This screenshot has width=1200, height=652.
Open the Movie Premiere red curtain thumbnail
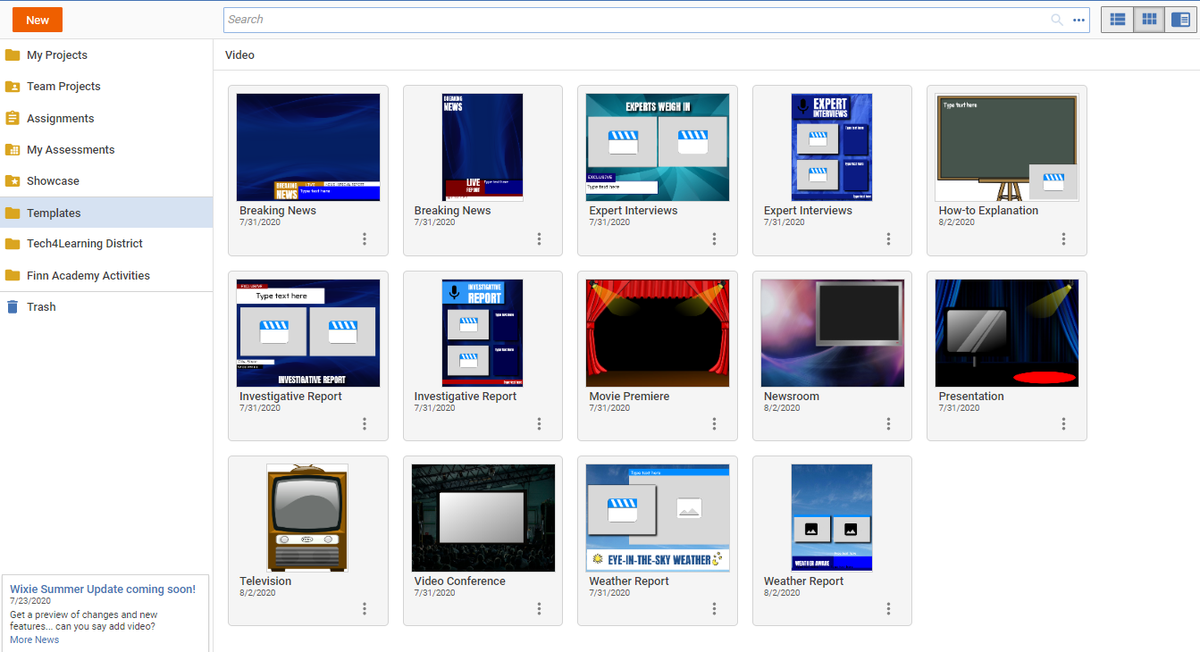[657, 333]
